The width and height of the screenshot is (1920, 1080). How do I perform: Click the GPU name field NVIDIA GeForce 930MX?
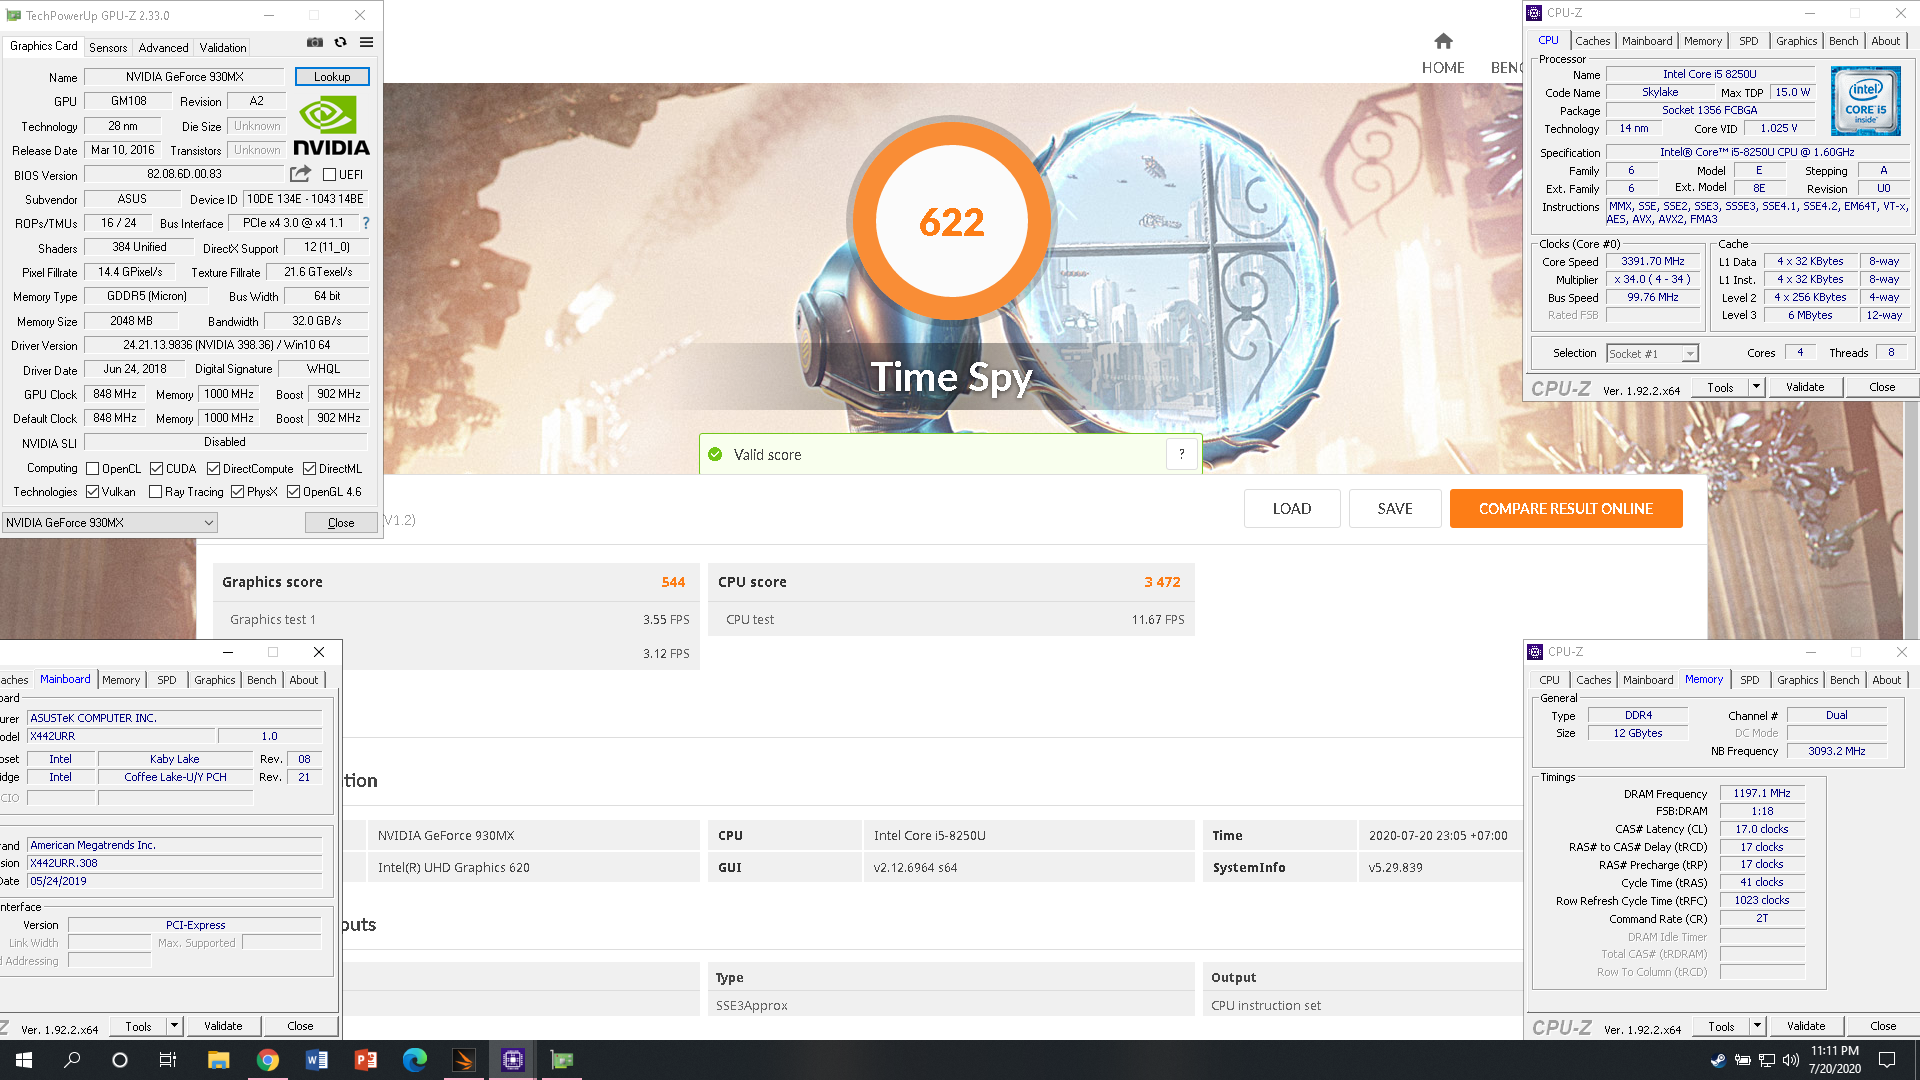(185, 77)
